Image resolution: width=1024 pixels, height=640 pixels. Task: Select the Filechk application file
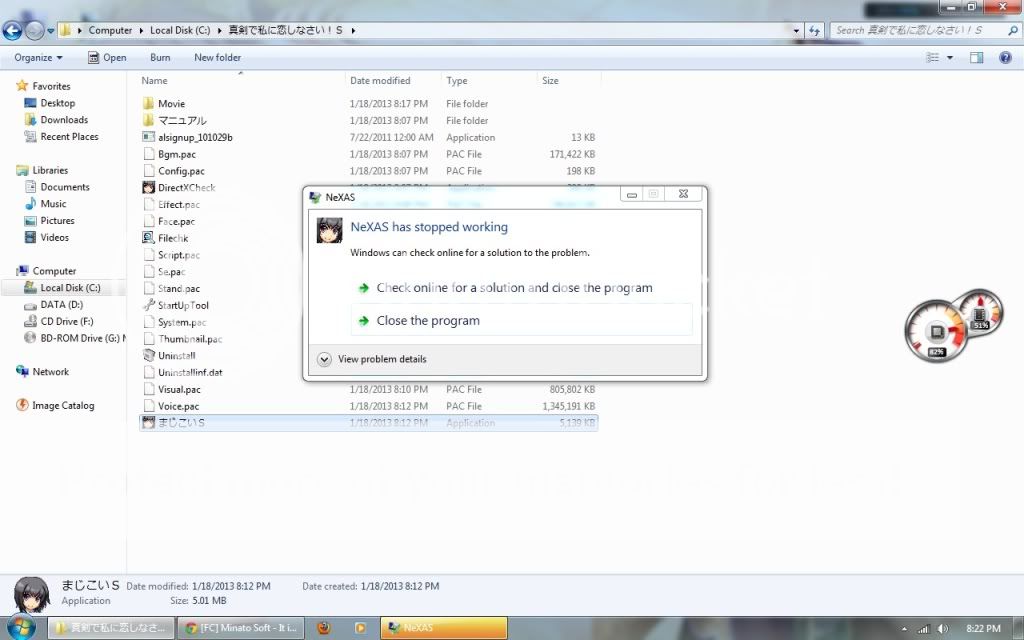172,238
